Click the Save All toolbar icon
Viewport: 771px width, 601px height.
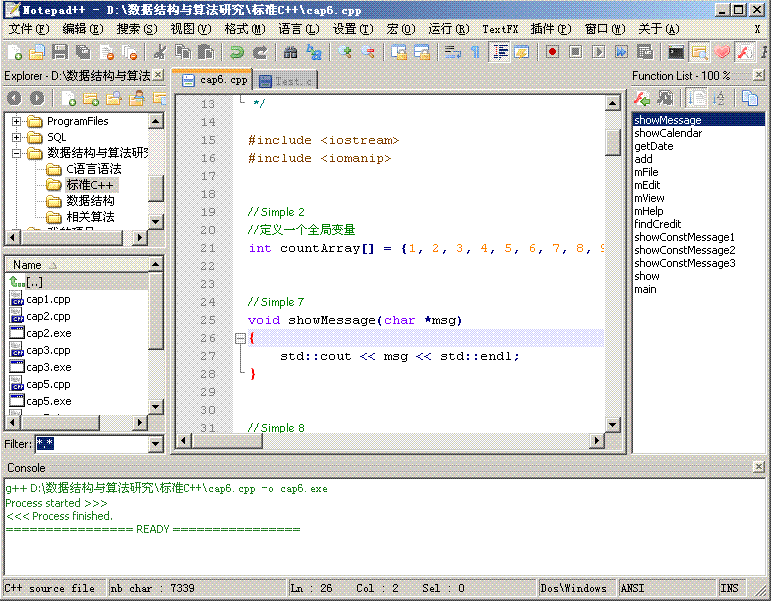tap(83, 52)
